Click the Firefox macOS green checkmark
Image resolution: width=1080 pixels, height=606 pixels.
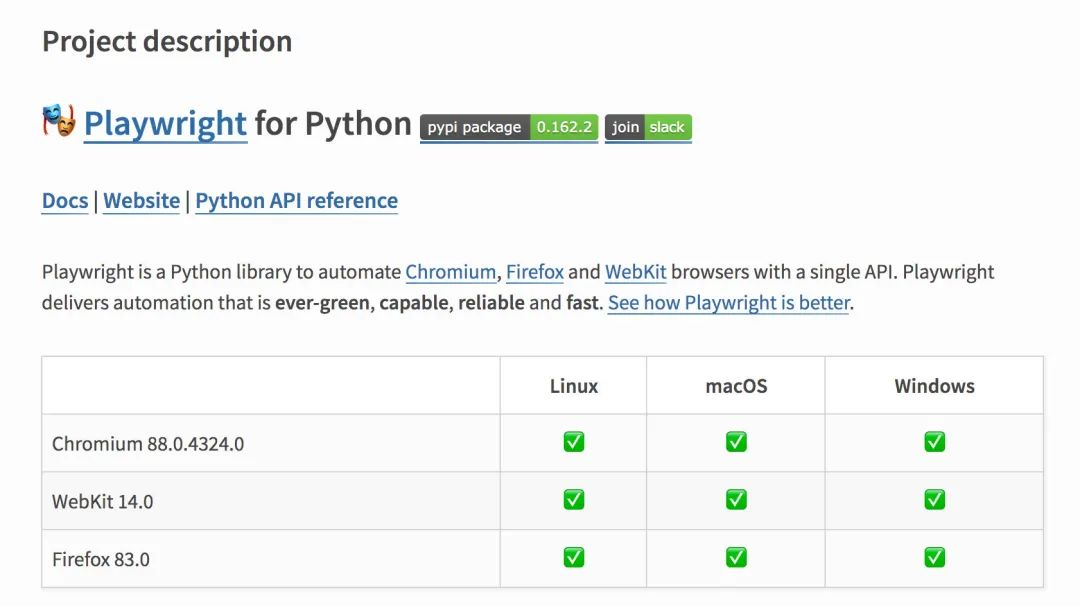pyautogui.click(x=736, y=558)
